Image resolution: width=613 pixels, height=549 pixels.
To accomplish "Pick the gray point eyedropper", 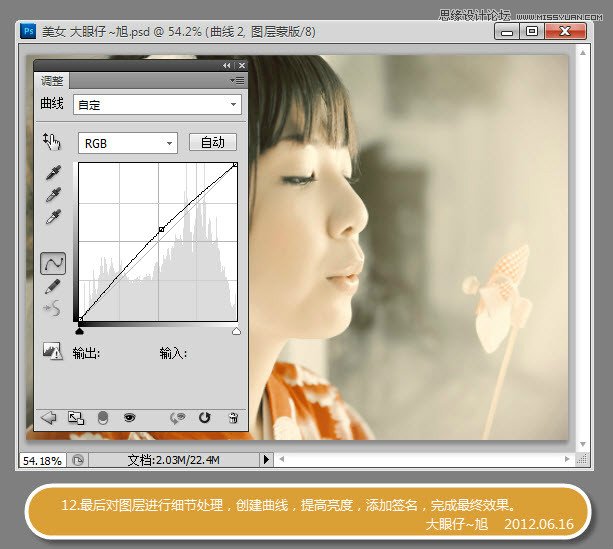I will [53, 194].
